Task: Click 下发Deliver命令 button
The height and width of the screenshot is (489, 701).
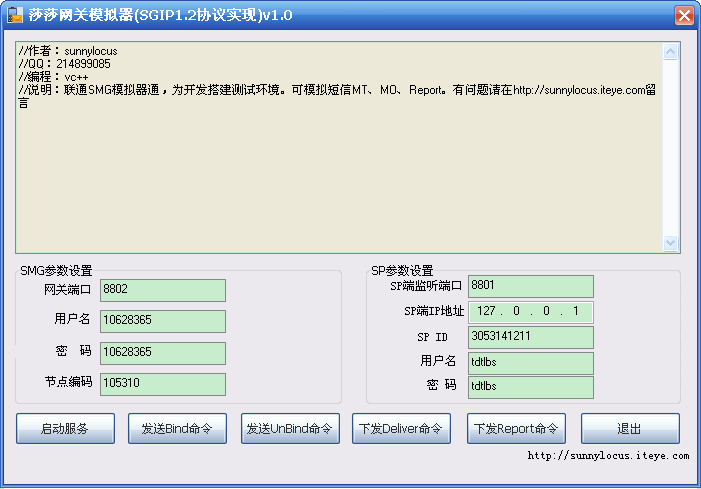Action: (x=401, y=429)
